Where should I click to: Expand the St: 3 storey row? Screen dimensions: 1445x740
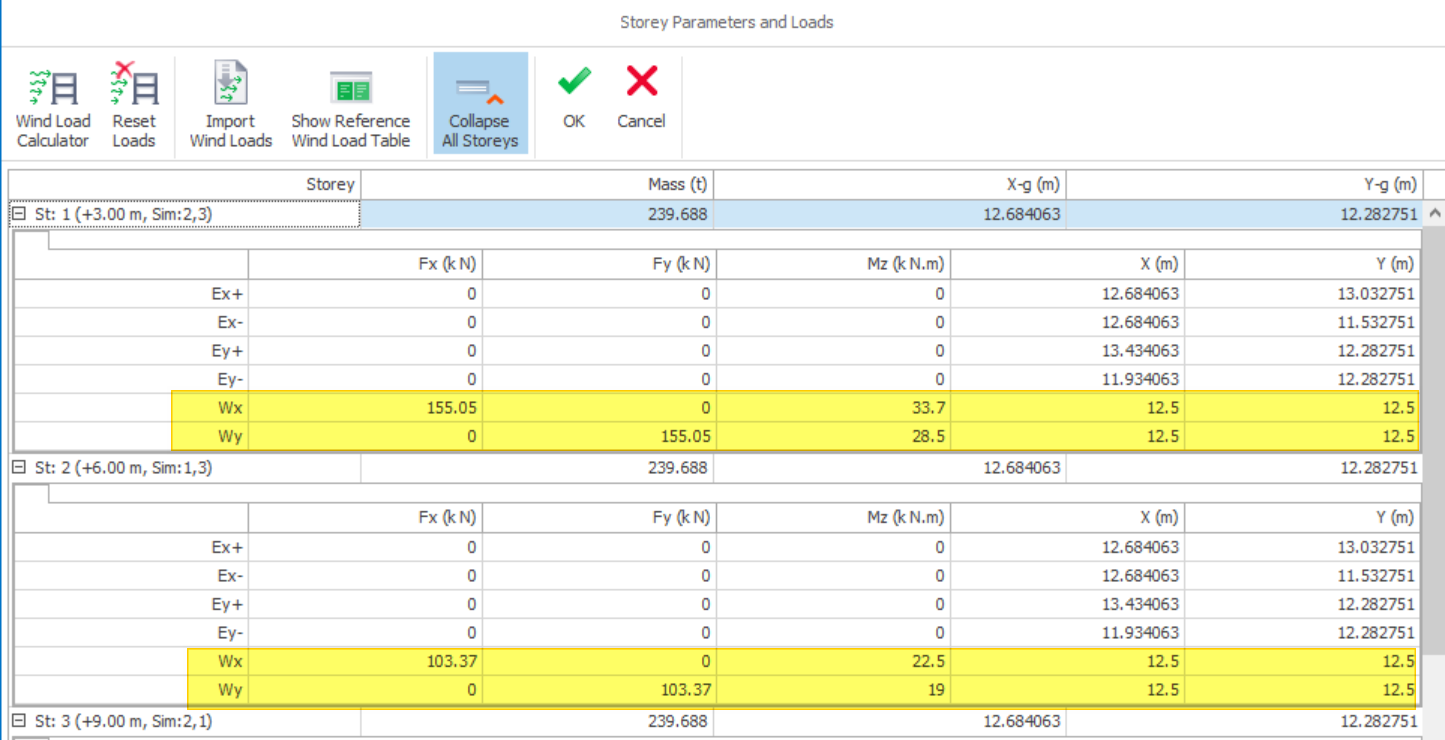[x=18, y=720]
